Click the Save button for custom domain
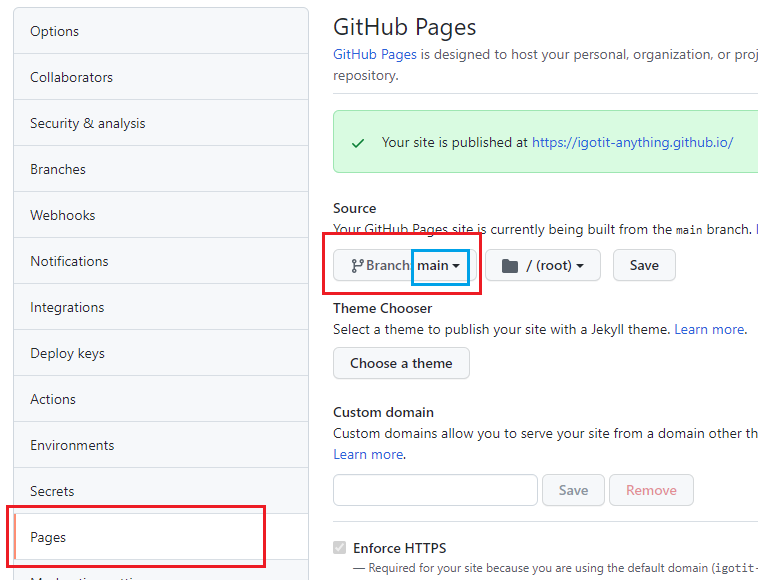The height and width of the screenshot is (580, 758). pyautogui.click(x=573, y=490)
